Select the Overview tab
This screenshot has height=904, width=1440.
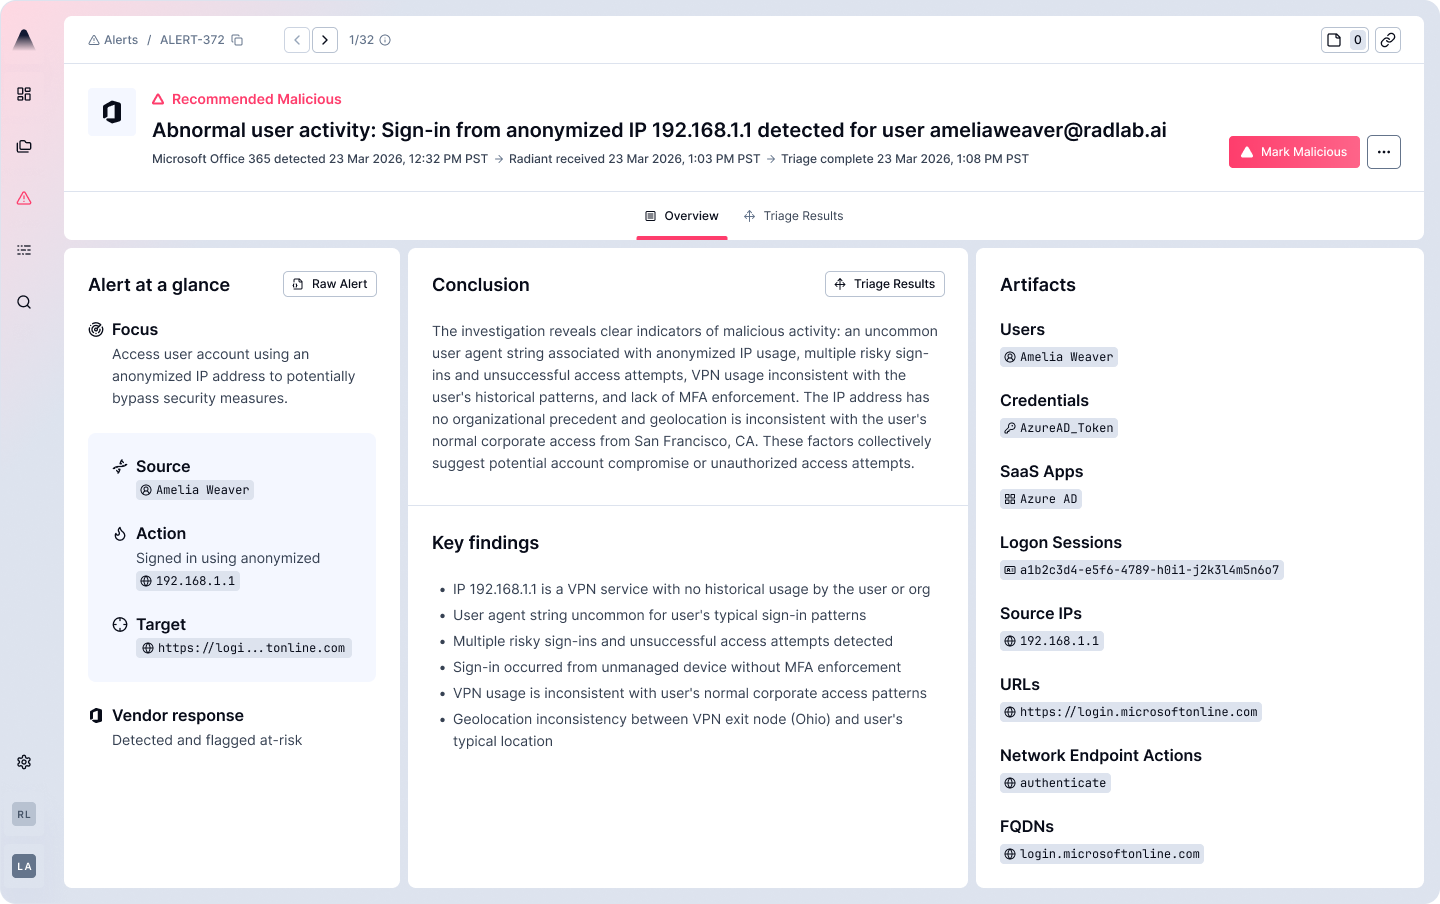tap(682, 216)
